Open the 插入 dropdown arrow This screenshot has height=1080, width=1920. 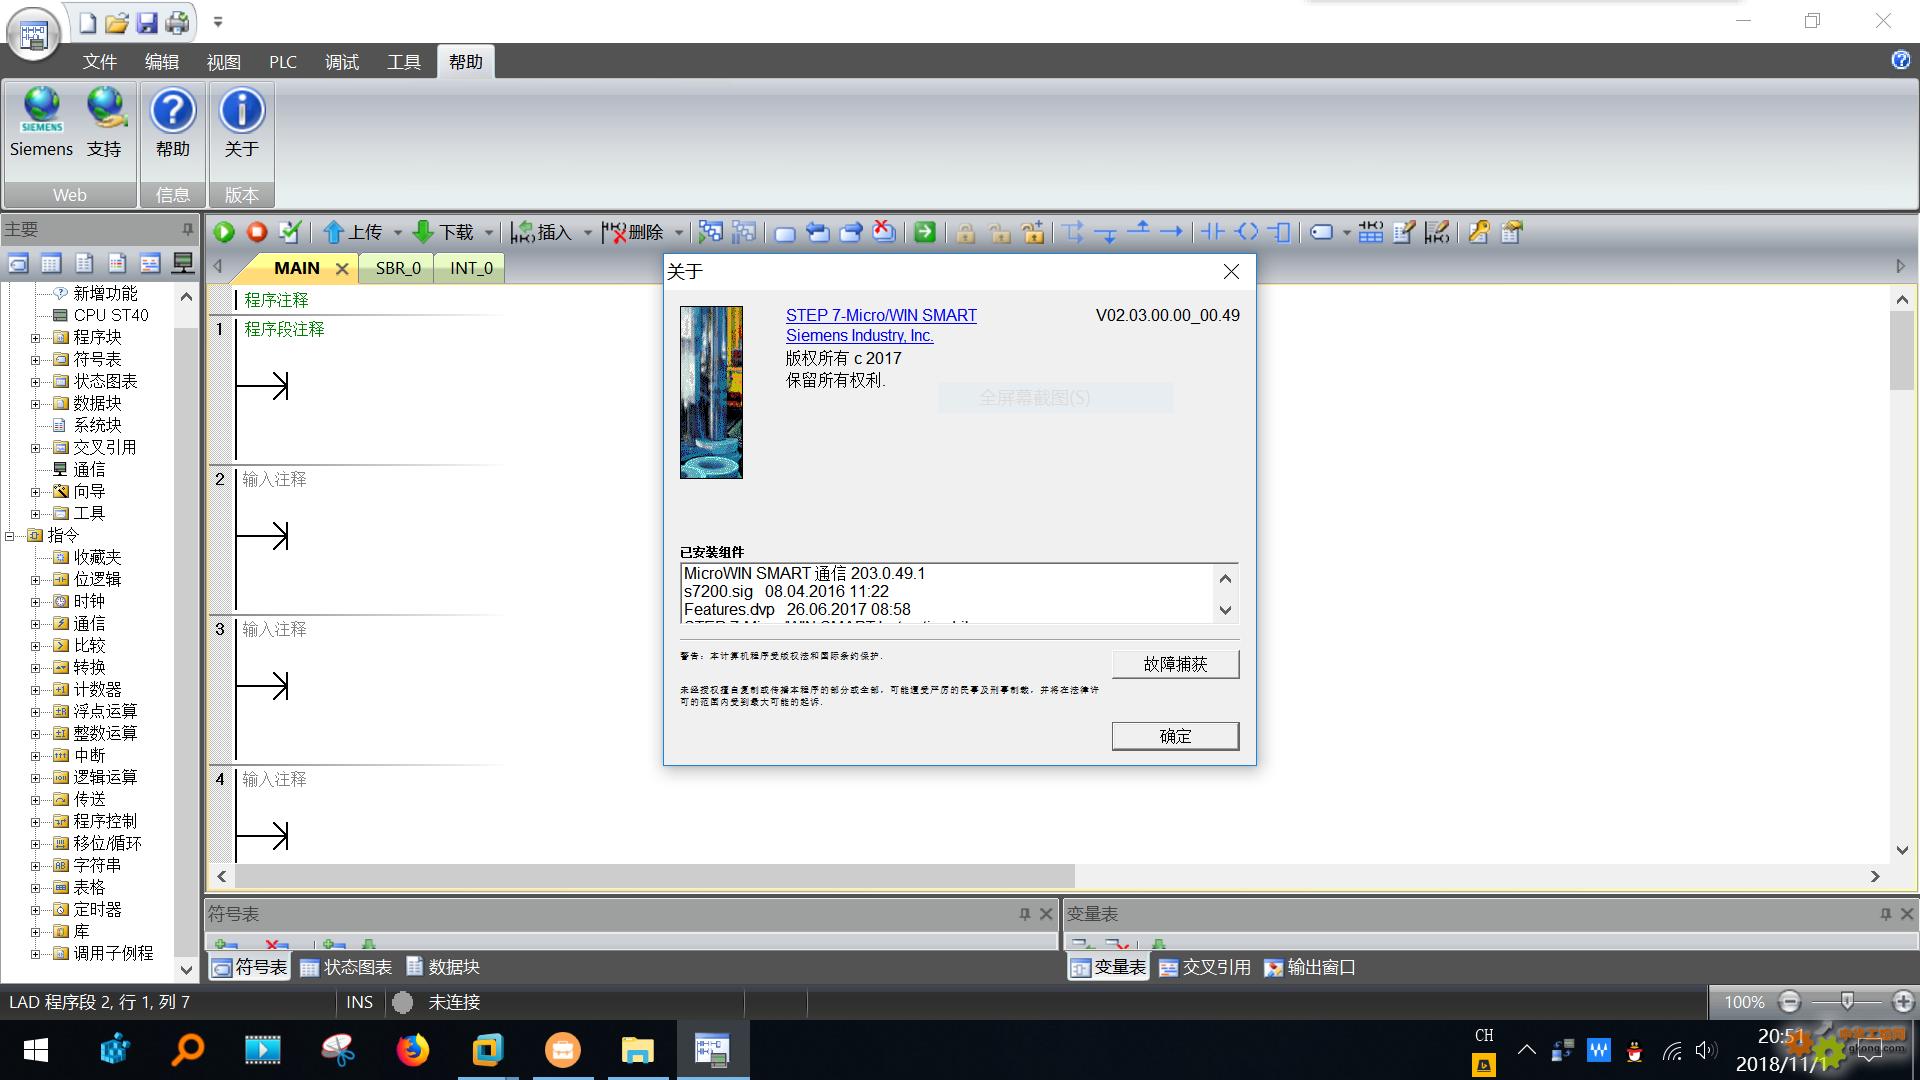587,233
